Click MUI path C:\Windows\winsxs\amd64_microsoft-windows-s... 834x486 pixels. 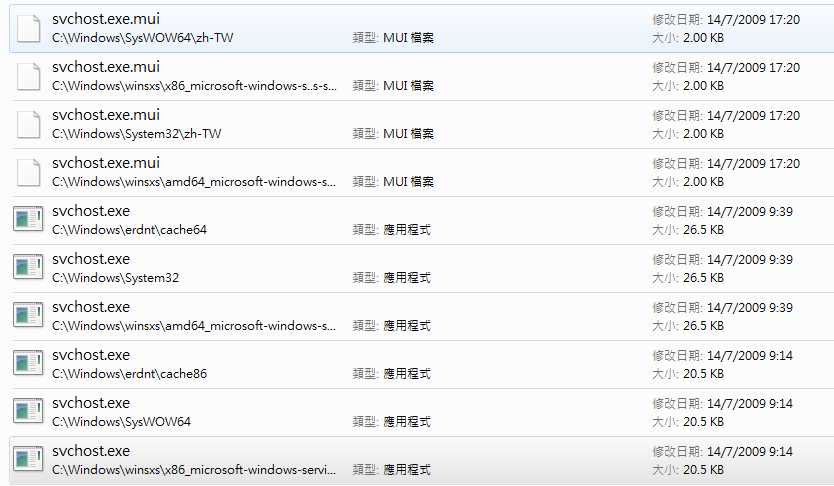(x=194, y=182)
